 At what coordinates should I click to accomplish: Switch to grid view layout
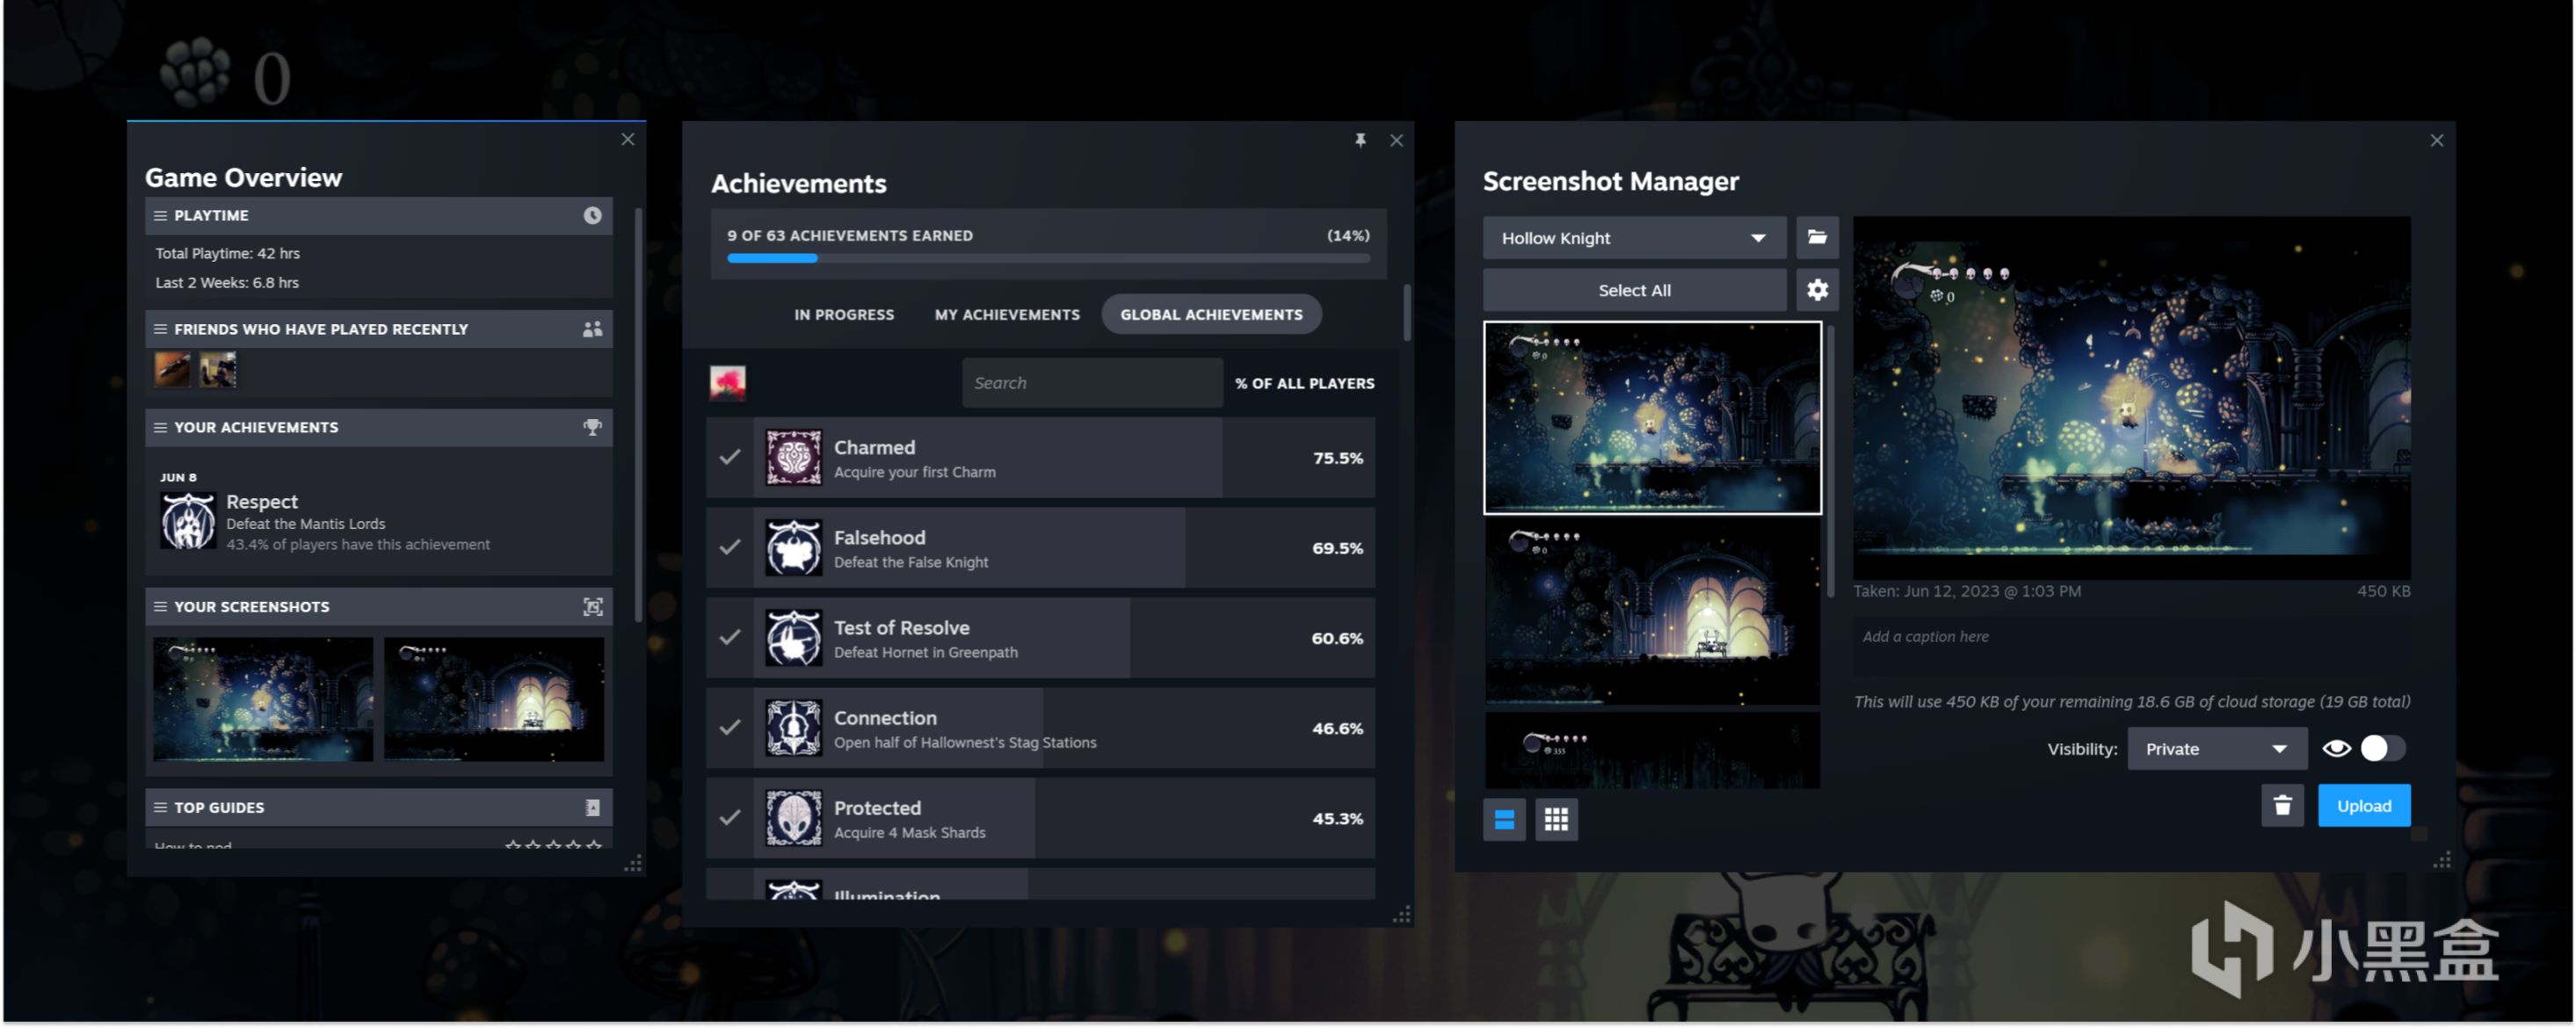point(1556,820)
